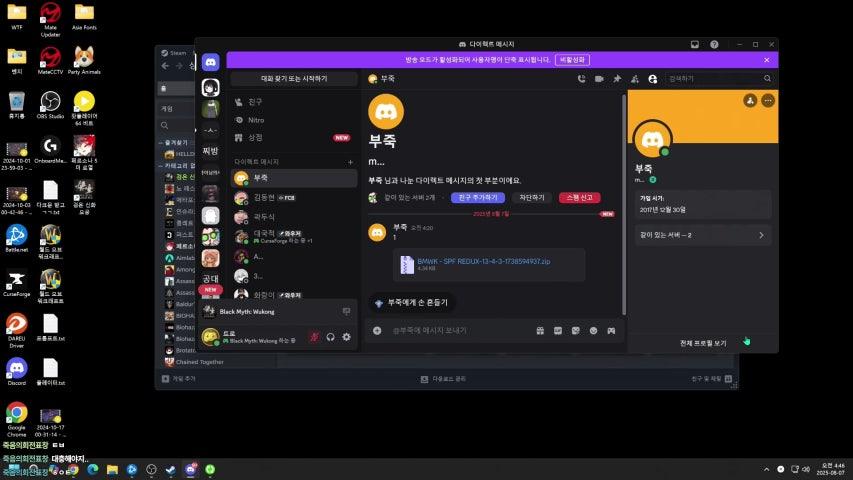Open the three-dots menu on the profile banner
853x480 pixels.
click(768, 101)
